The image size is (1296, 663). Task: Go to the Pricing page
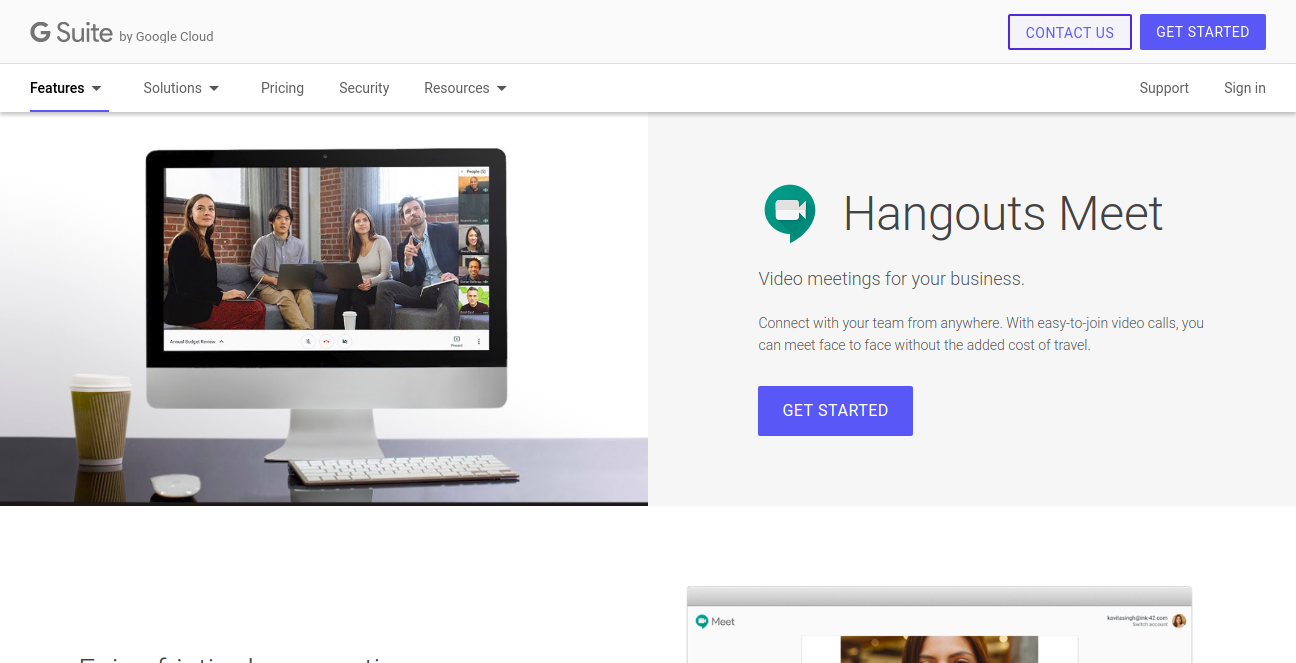282,88
